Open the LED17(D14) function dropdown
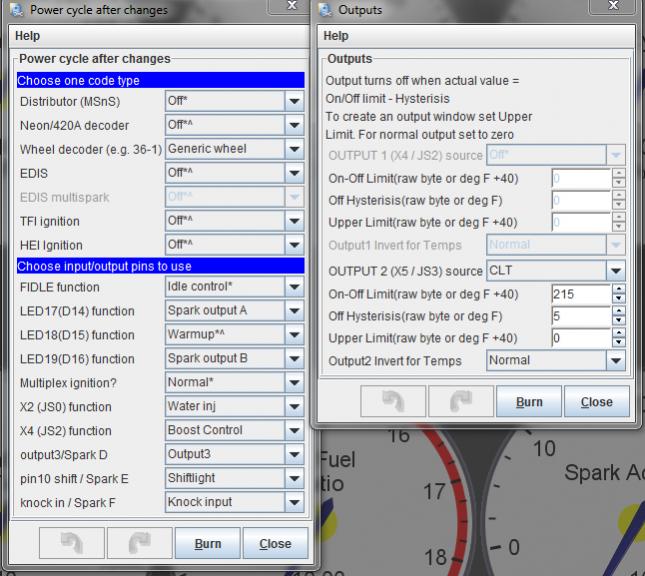Viewport: 645px width, 576px height. point(294,311)
